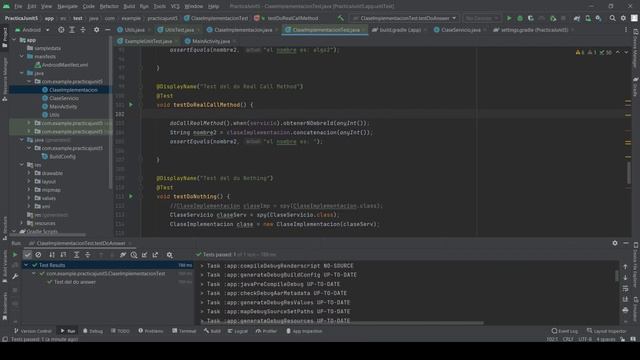Expand the drawable folder
This screenshot has width=640, height=360.
coord(29,173)
